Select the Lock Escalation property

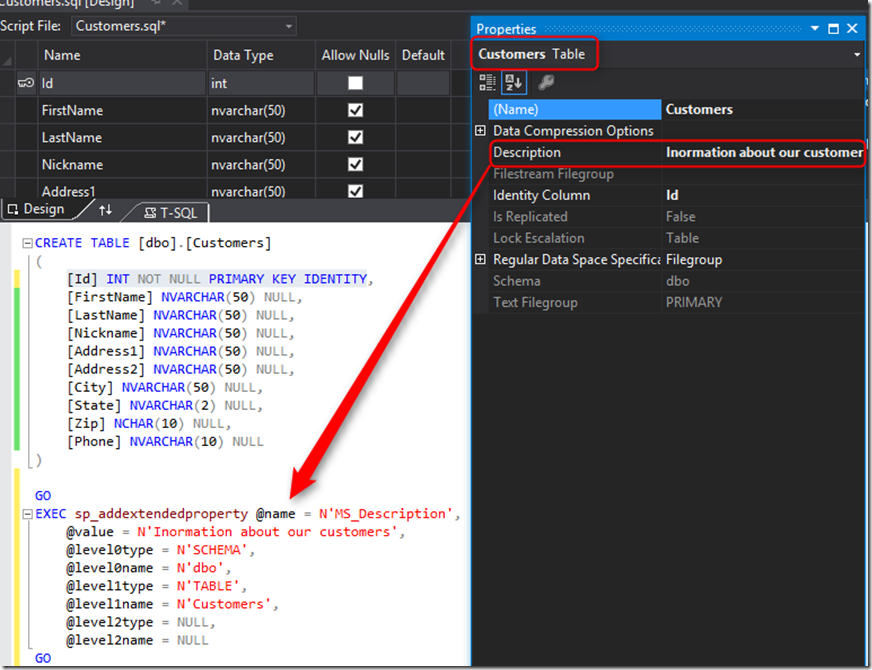pyautogui.click(x=574, y=238)
